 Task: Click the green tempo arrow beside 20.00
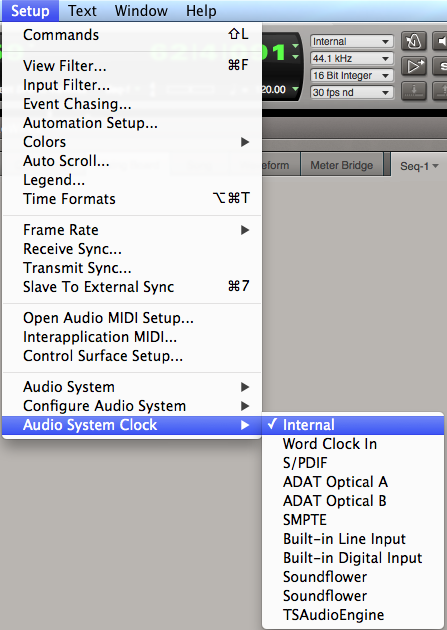296,89
